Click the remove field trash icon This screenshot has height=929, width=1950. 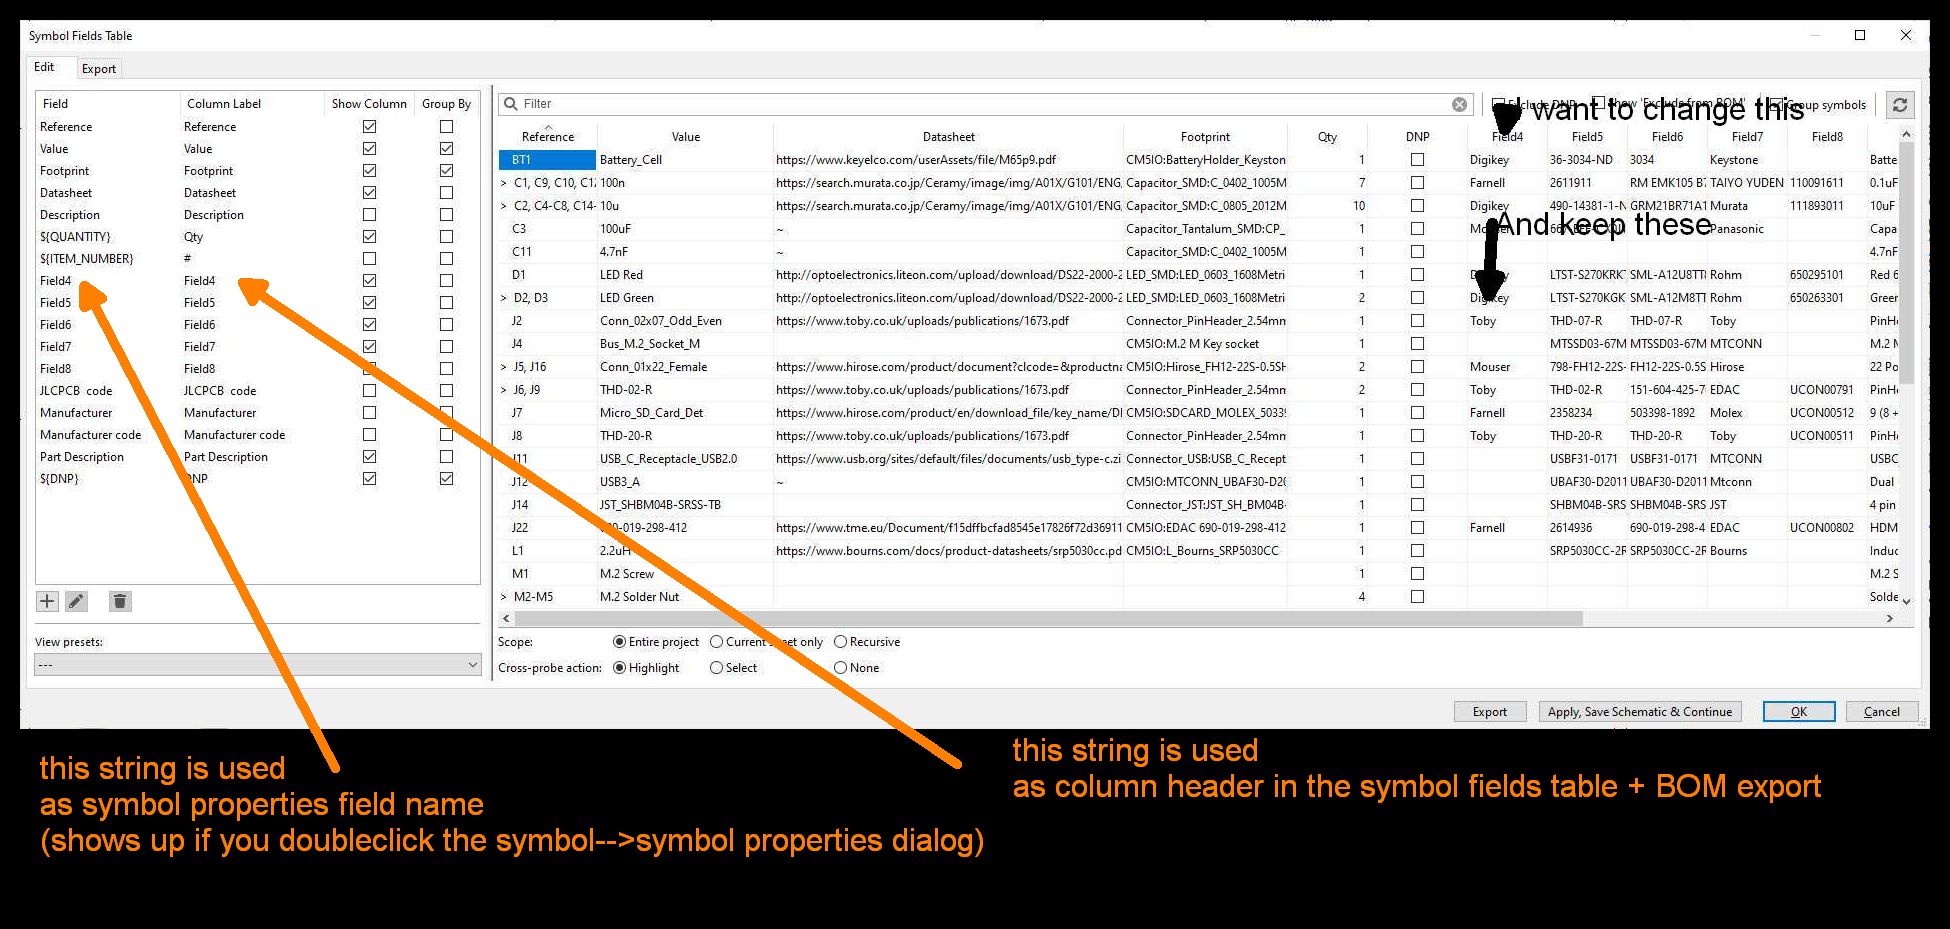119,601
